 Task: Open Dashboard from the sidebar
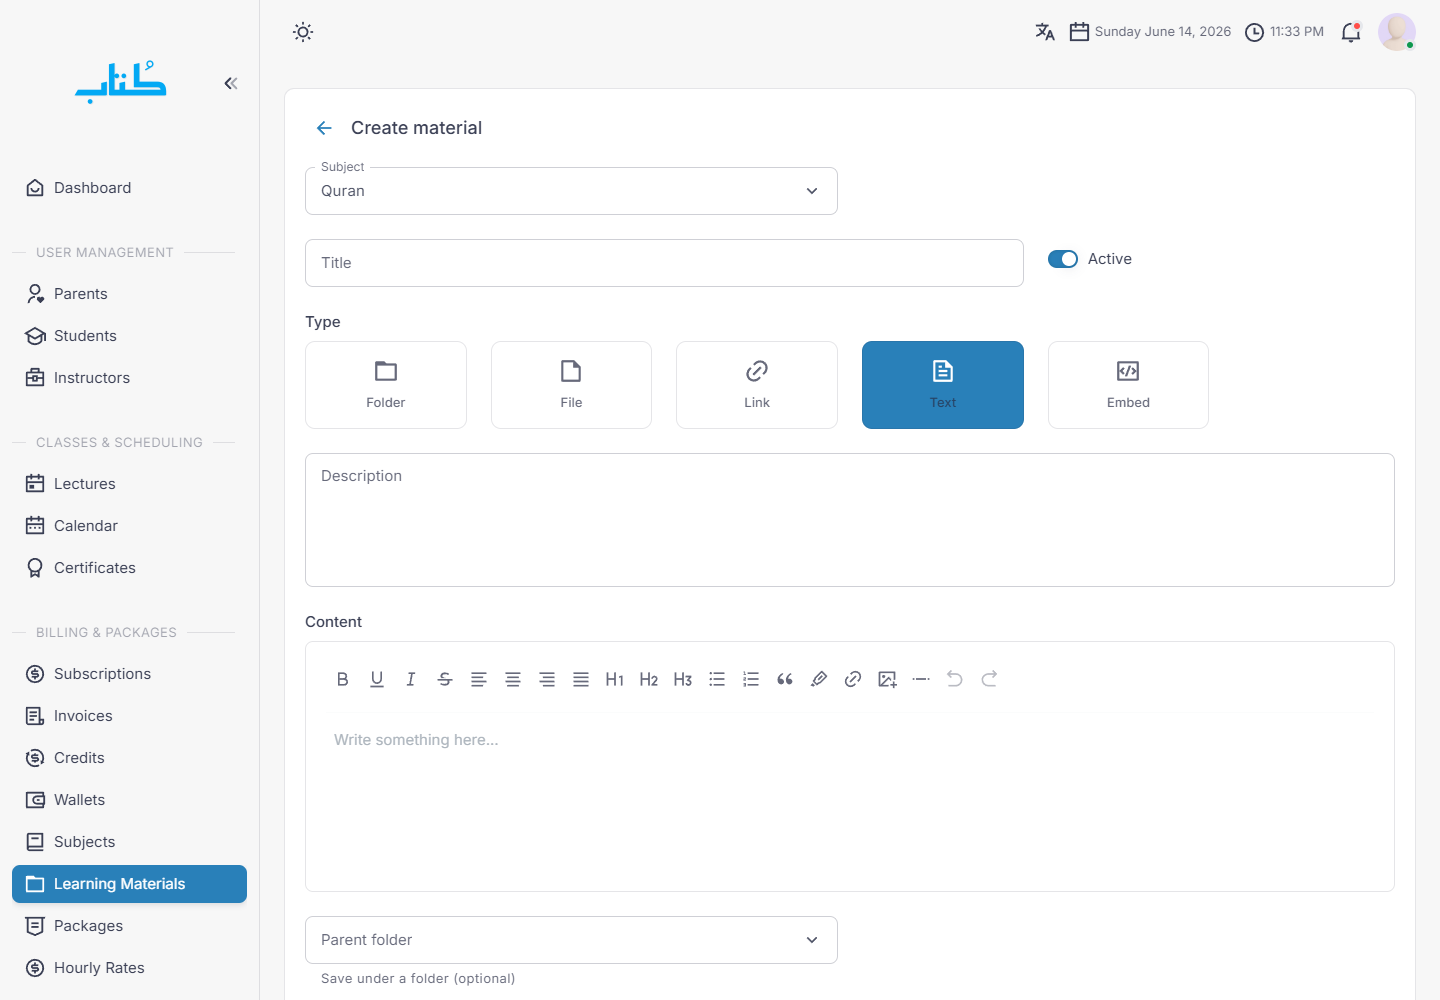(129, 188)
